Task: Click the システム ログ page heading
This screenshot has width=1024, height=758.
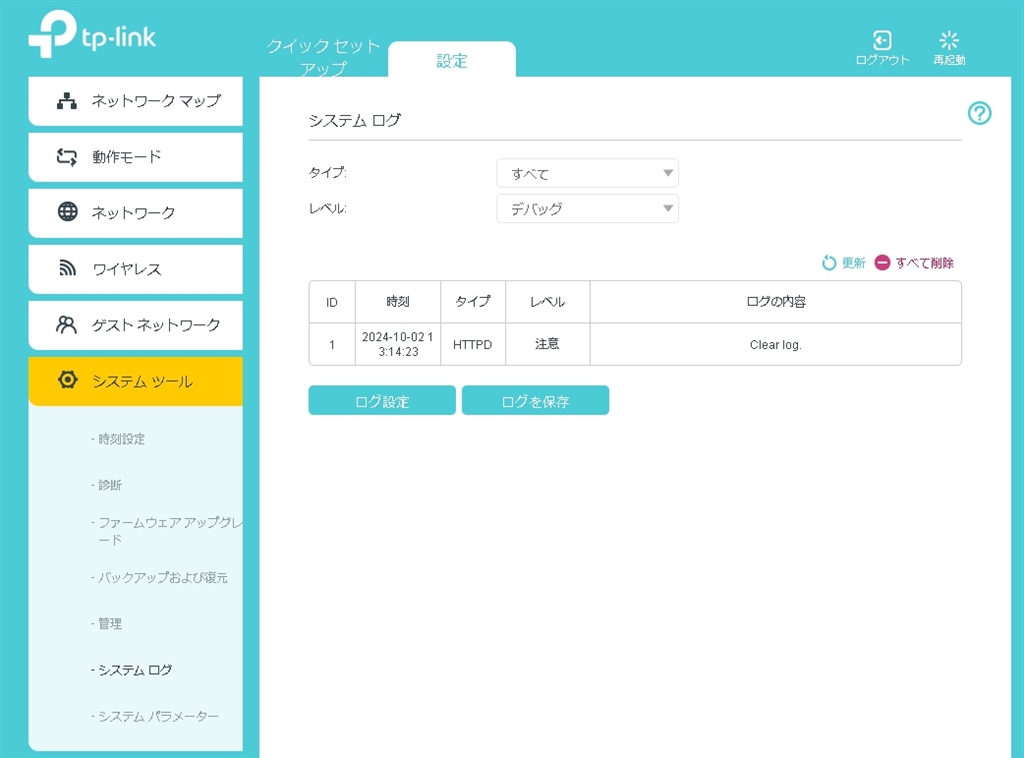Action: pyautogui.click(x=355, y=120)
